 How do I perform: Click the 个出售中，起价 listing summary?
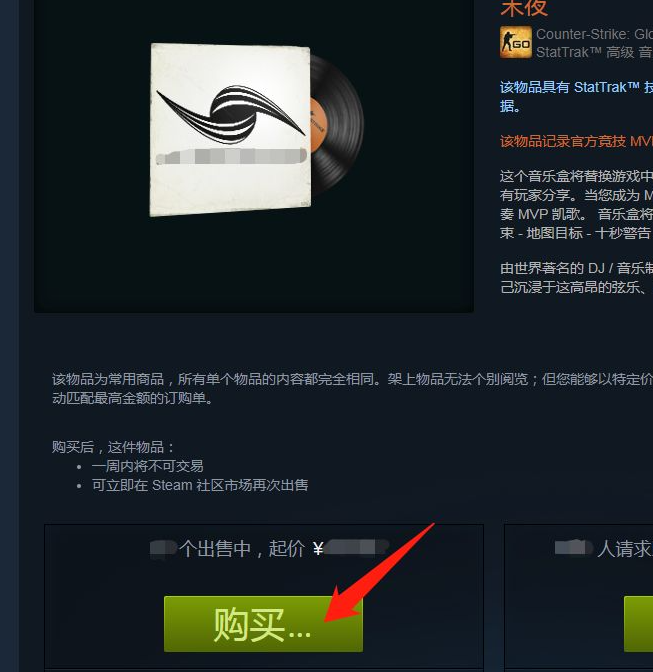pyautogui.click(x=243, y=549)
